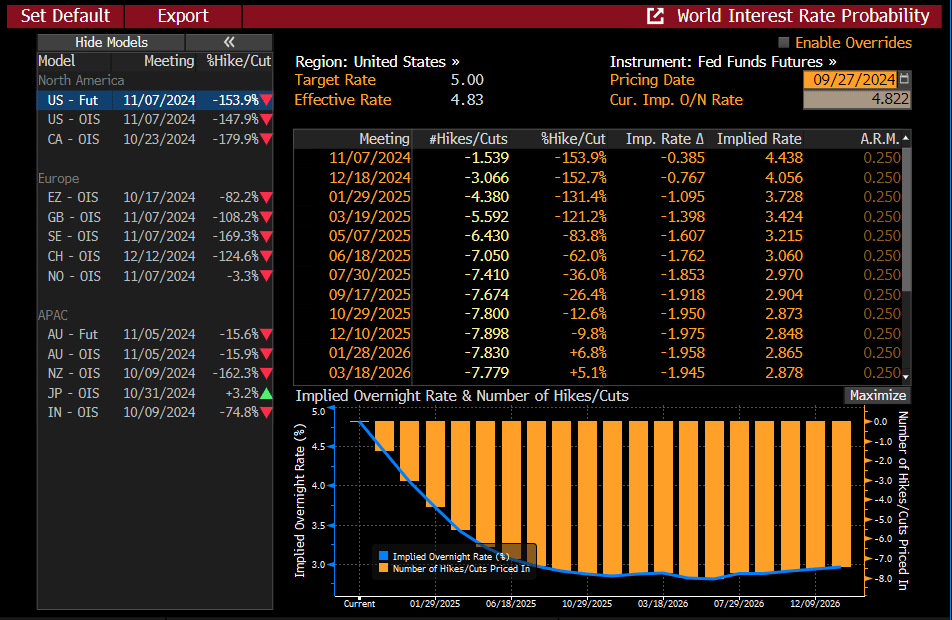Viewport: 952px width, 620px height.
Task: Select the GB - OIS model row
Action: 155,217
